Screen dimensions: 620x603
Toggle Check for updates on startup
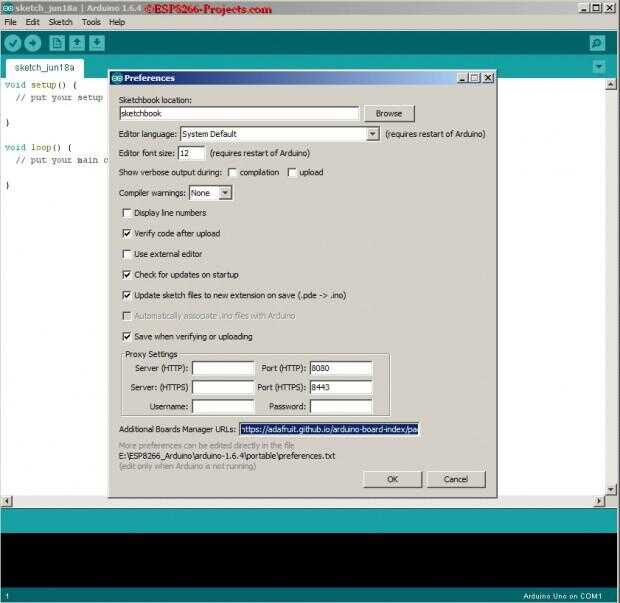tap(127, 275)
